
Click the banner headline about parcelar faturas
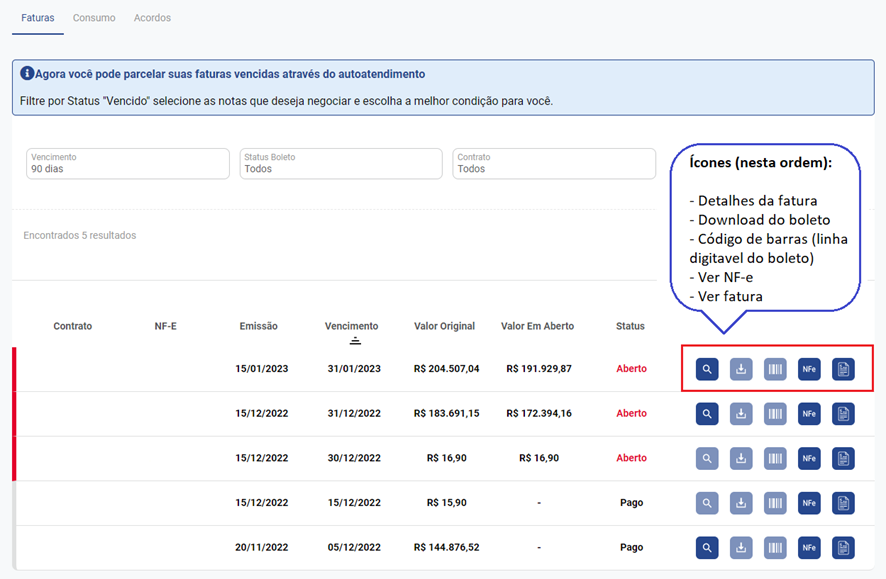pyautogui.click(x=230, y=74)
